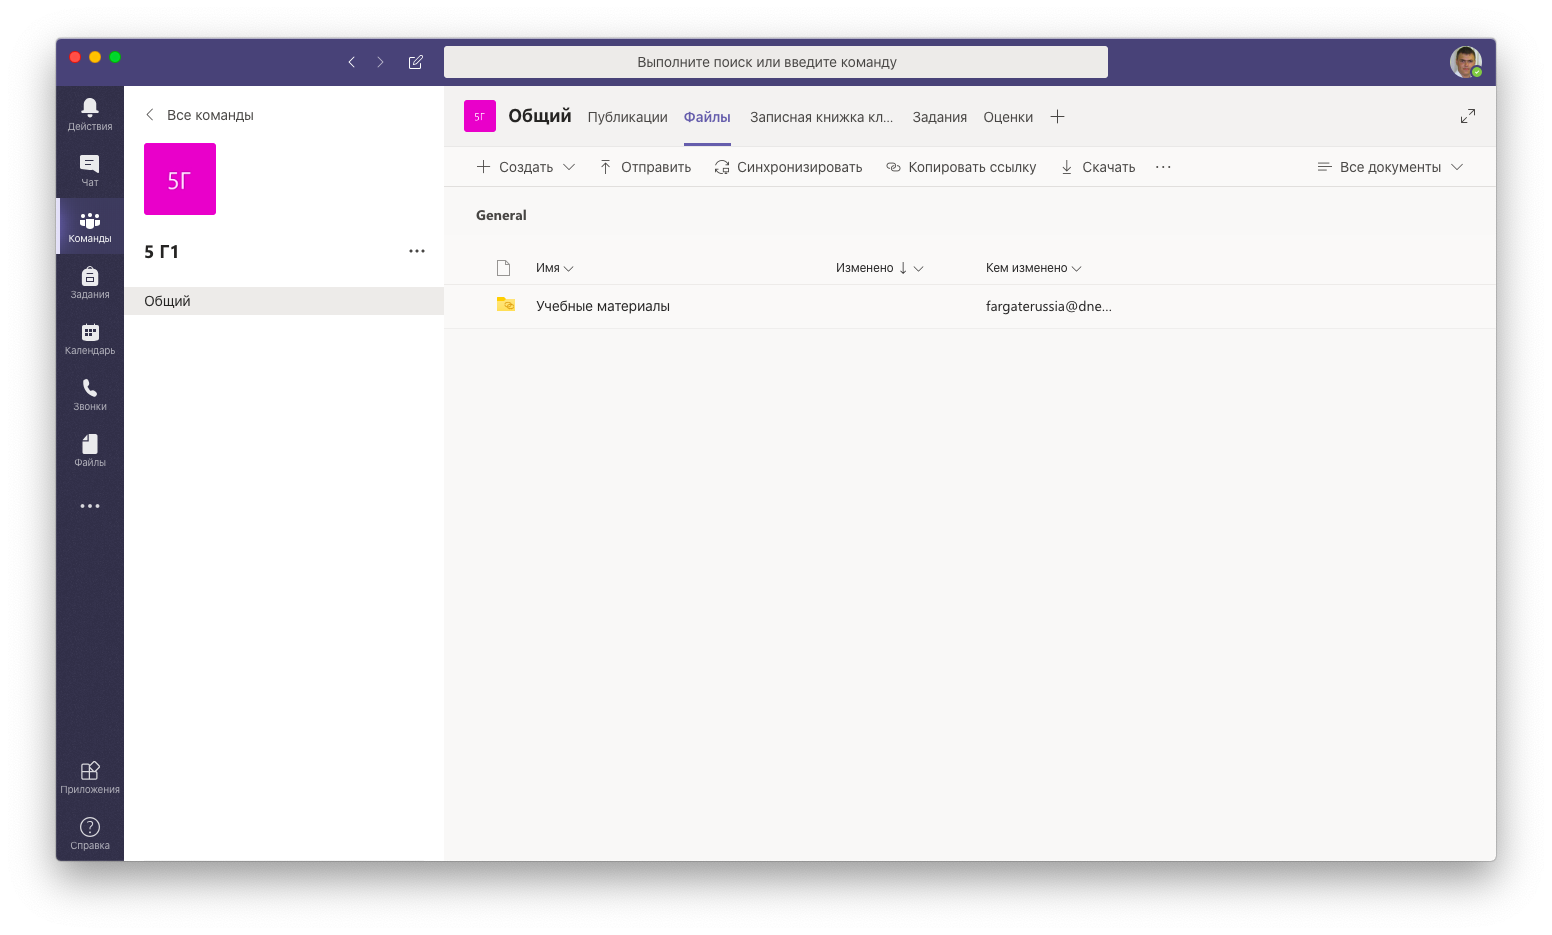Open the Кем изменено column menu
The width and height of the screenshot is (1552, 935).
1034,268
